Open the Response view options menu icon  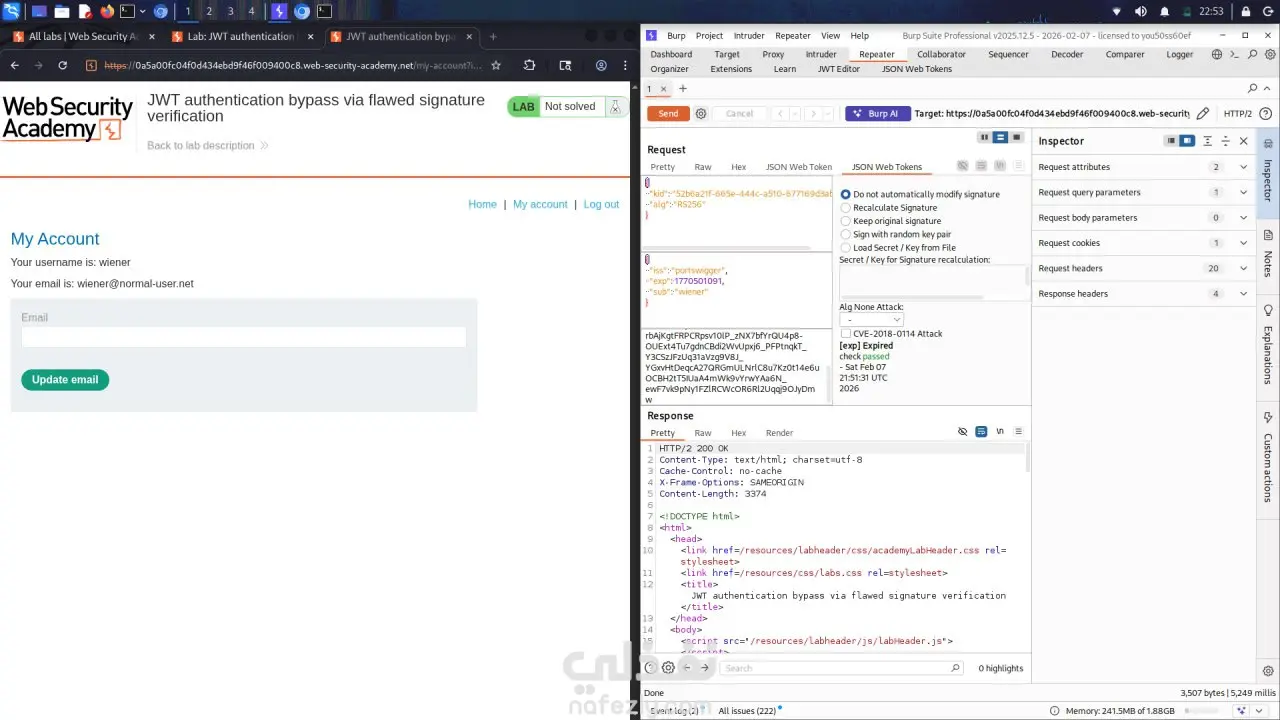click(1018, 432)
